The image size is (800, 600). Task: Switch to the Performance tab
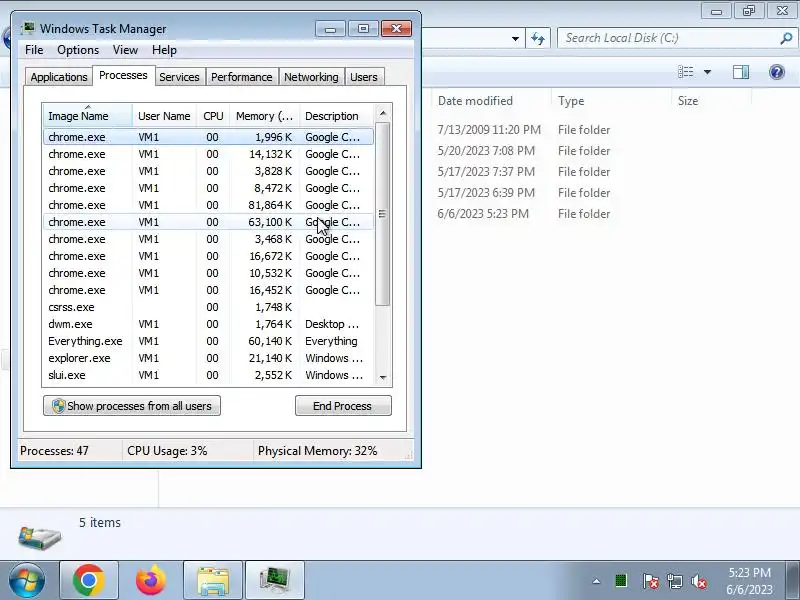[x=241, y=77]
